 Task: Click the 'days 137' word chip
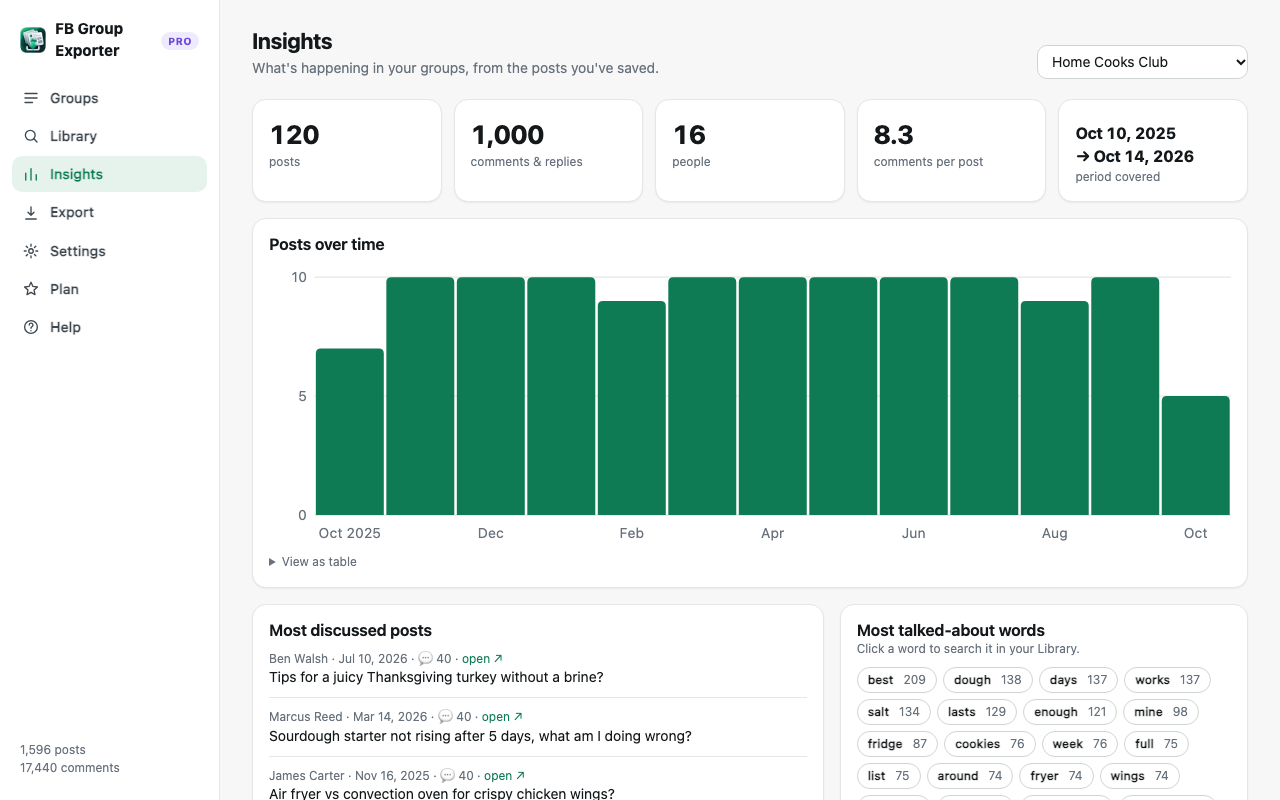[x=1078, y=680]
